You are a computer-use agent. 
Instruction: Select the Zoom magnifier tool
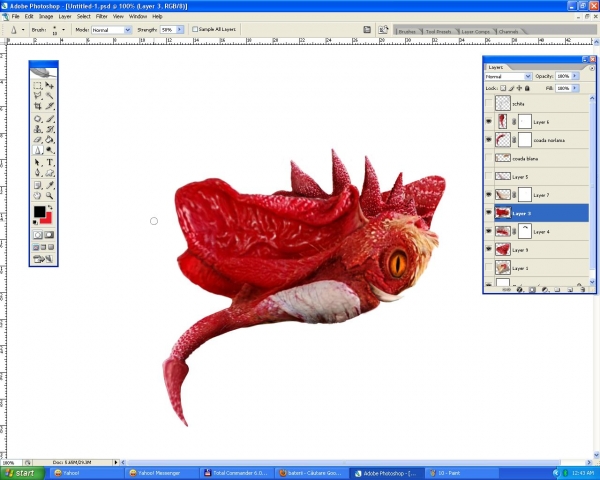(x=49, y=196)
